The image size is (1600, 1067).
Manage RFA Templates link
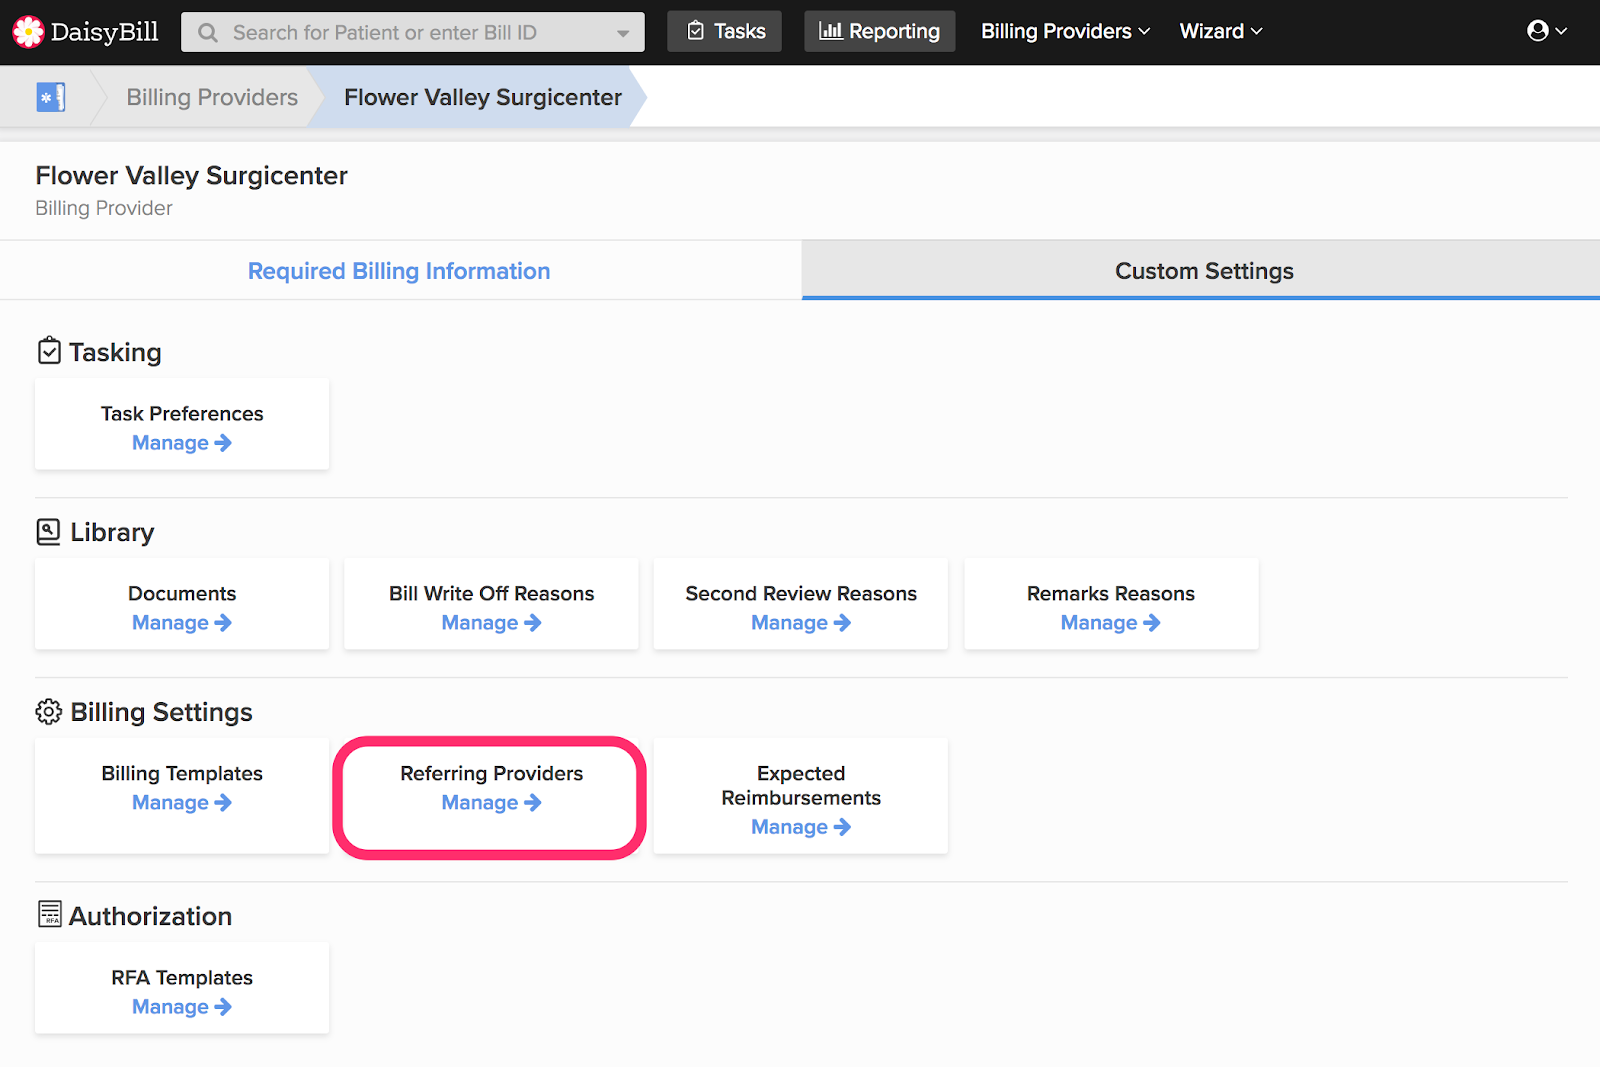coord(182,1006)
